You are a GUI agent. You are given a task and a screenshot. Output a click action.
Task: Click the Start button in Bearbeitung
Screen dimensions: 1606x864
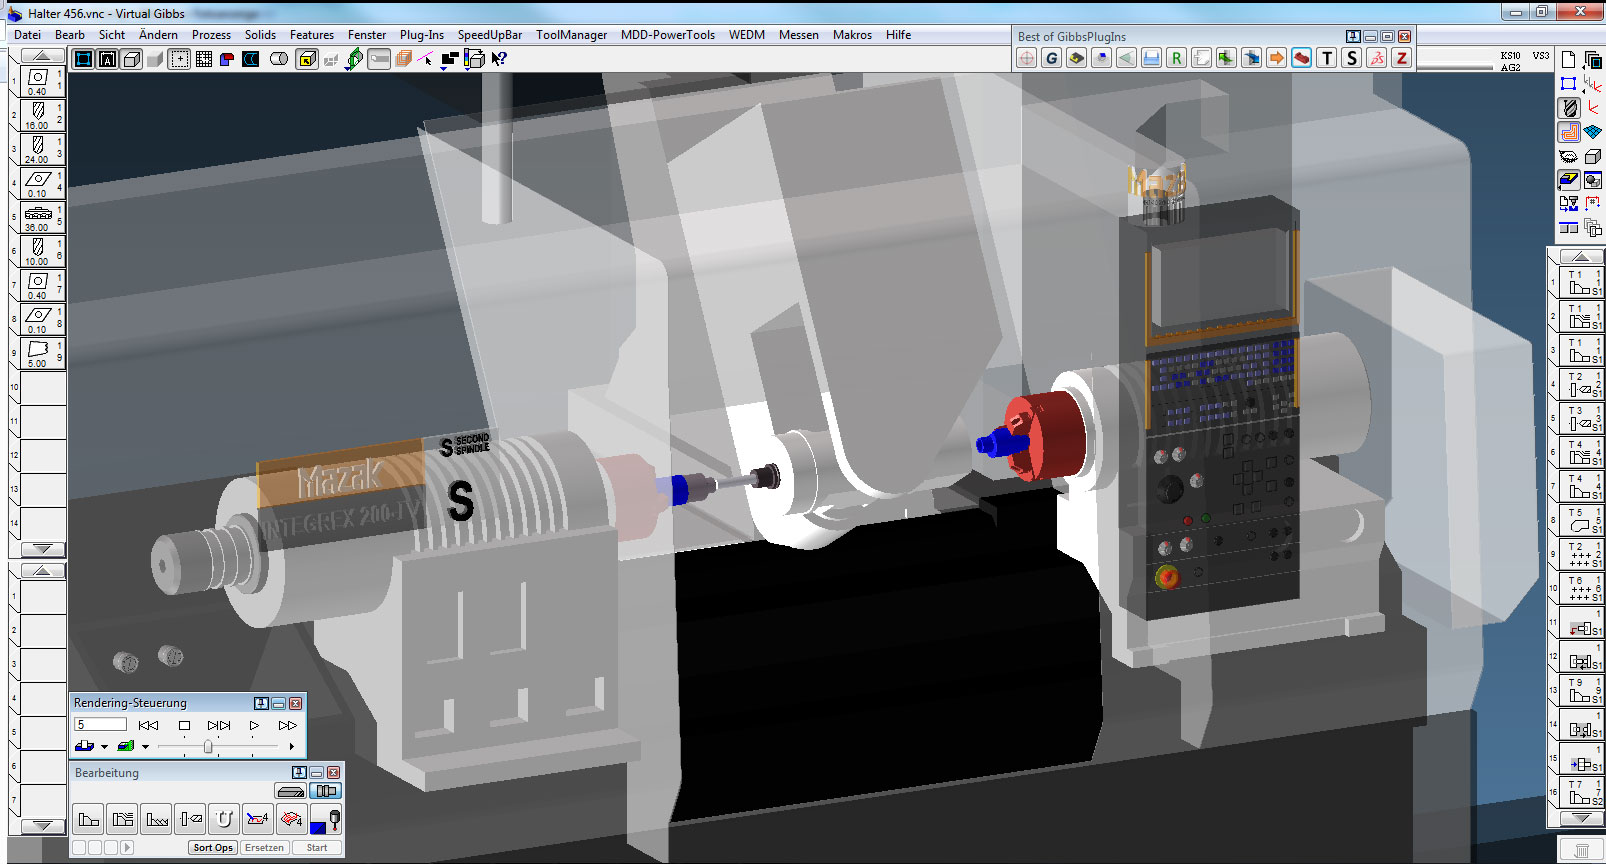(x=317, y=847)
